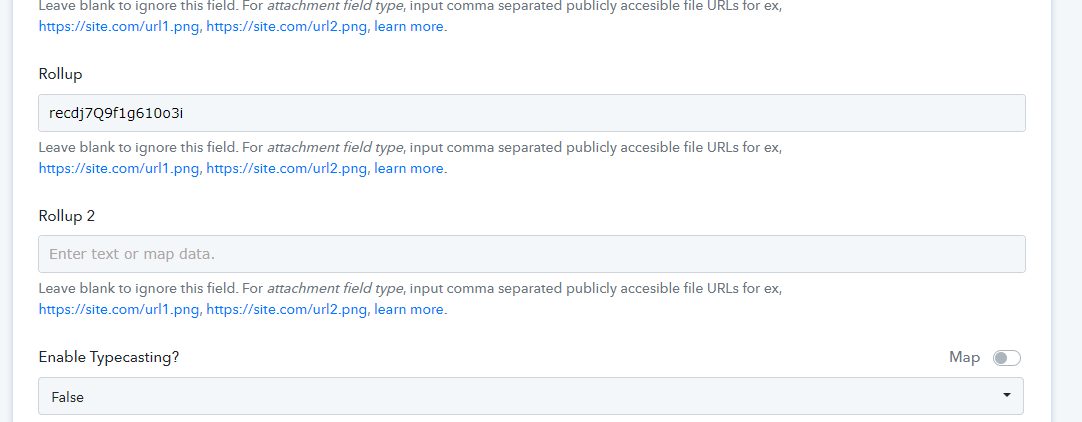Click the arrow on the False select box
This screenshot has height=422, width=1082.
(1007, 395)
